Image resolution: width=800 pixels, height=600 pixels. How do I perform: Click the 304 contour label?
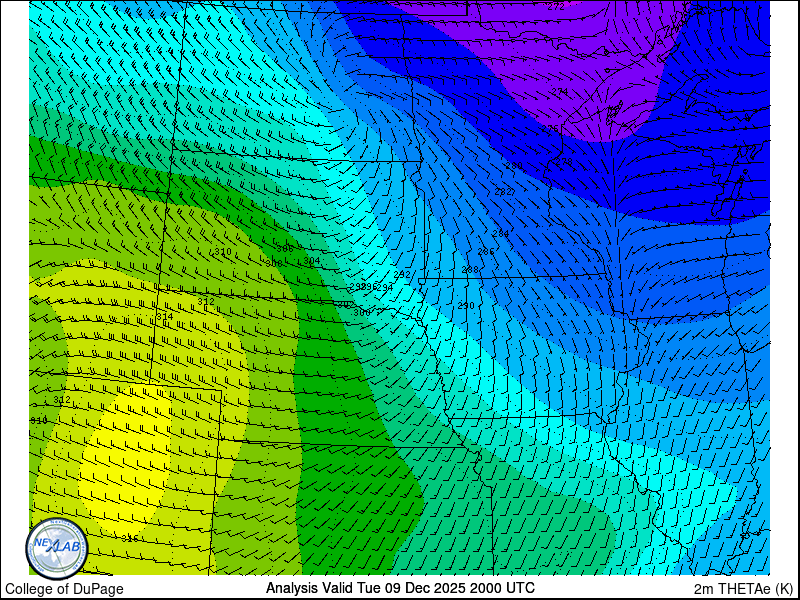tap(312, 261)
